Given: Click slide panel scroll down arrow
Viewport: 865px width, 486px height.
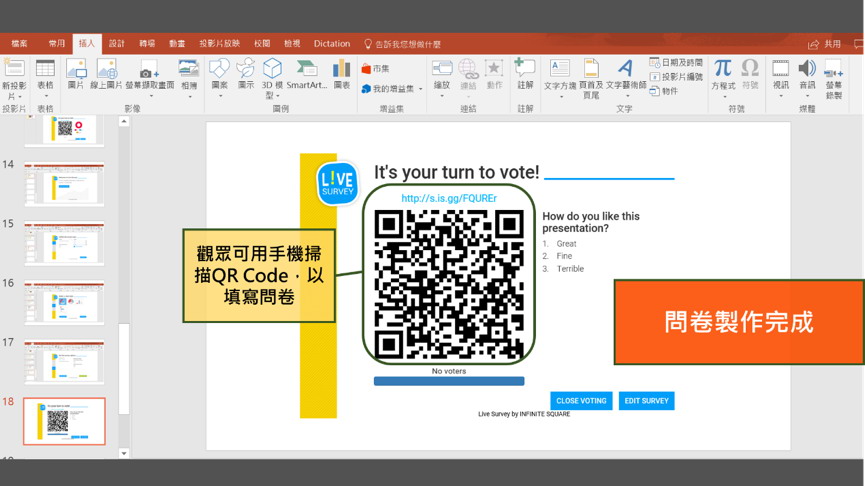Looking at the screenshot, I should pyautogui.click(x=124, y=453).
